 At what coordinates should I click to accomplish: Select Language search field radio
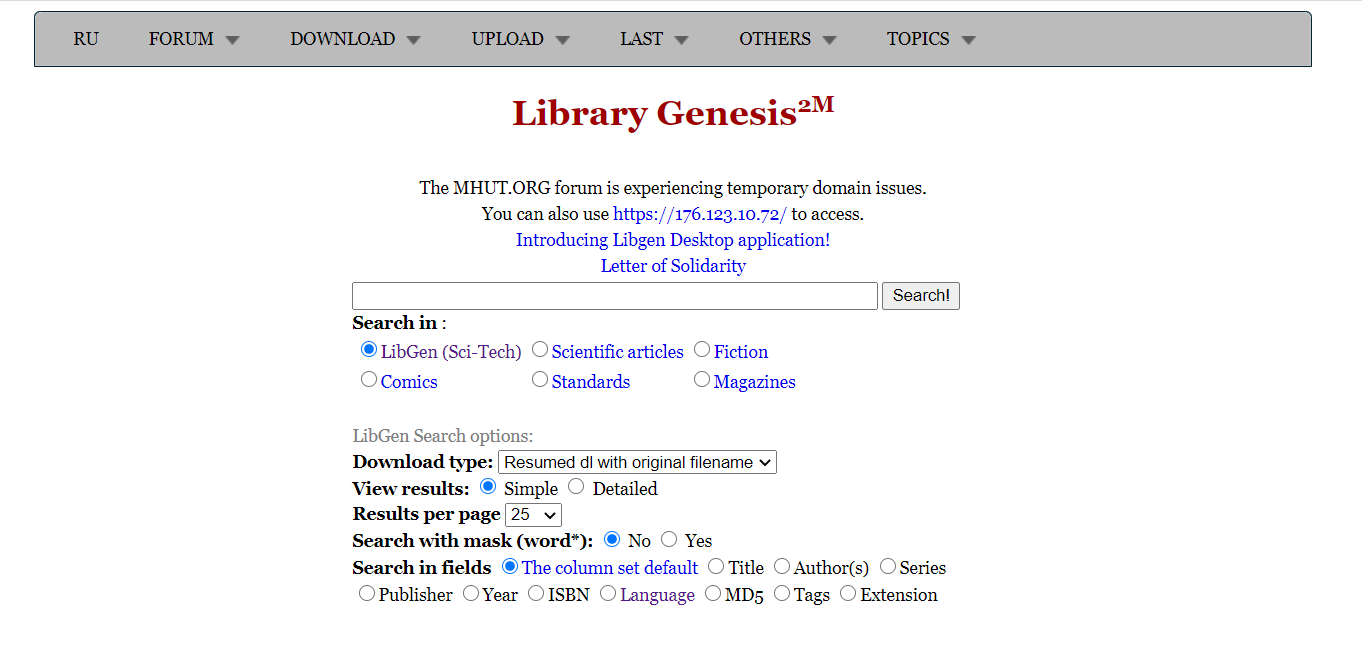(x=608, y=593)
